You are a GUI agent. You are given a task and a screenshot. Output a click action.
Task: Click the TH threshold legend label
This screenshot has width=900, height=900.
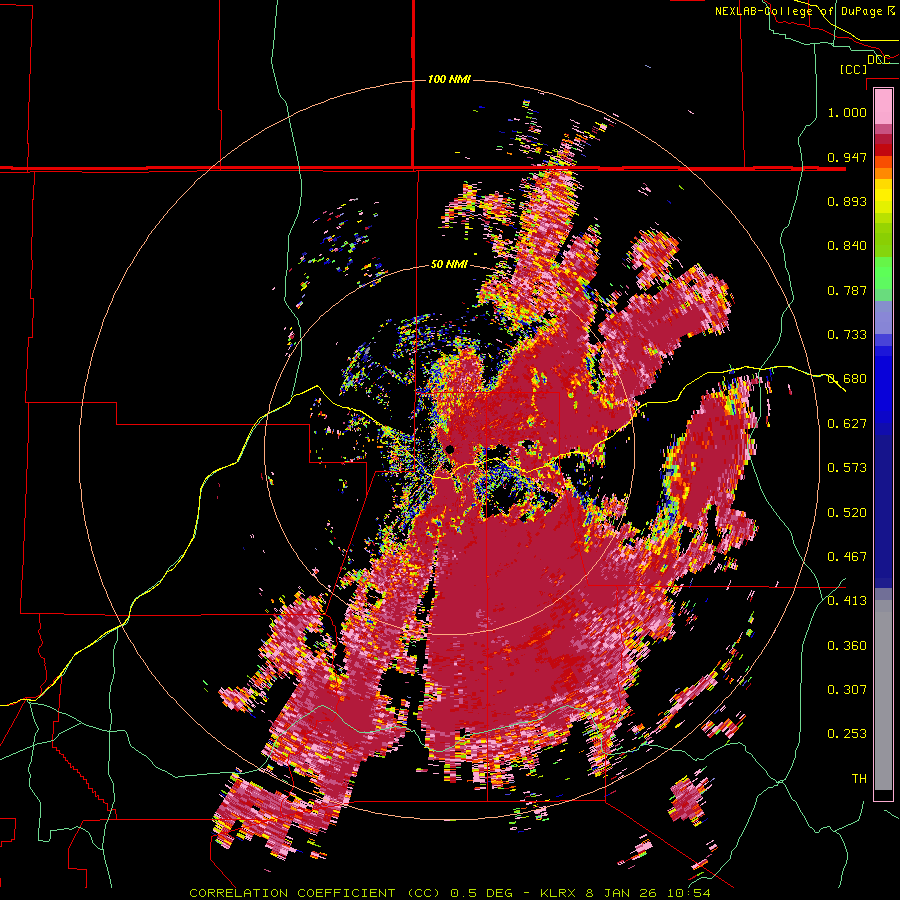tap(859, 779)
